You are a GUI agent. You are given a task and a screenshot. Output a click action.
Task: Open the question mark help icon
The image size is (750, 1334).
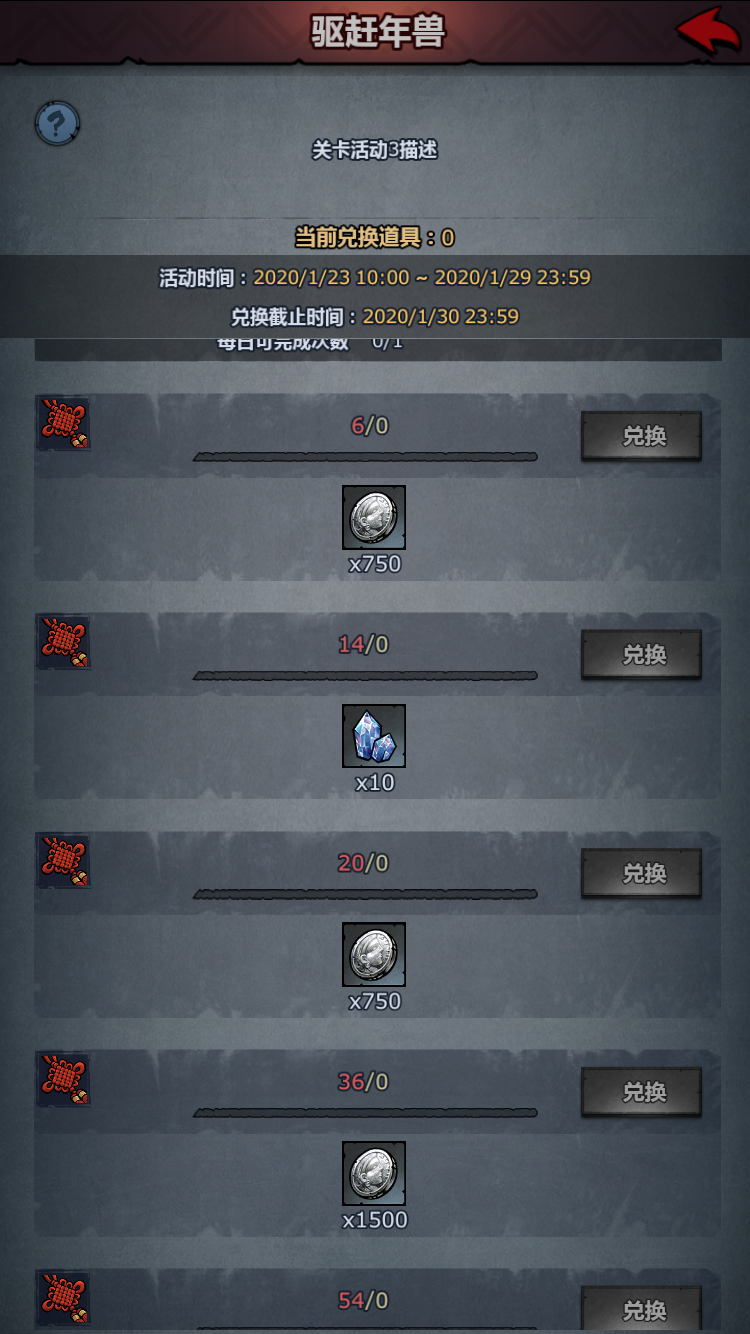[58, 124]
